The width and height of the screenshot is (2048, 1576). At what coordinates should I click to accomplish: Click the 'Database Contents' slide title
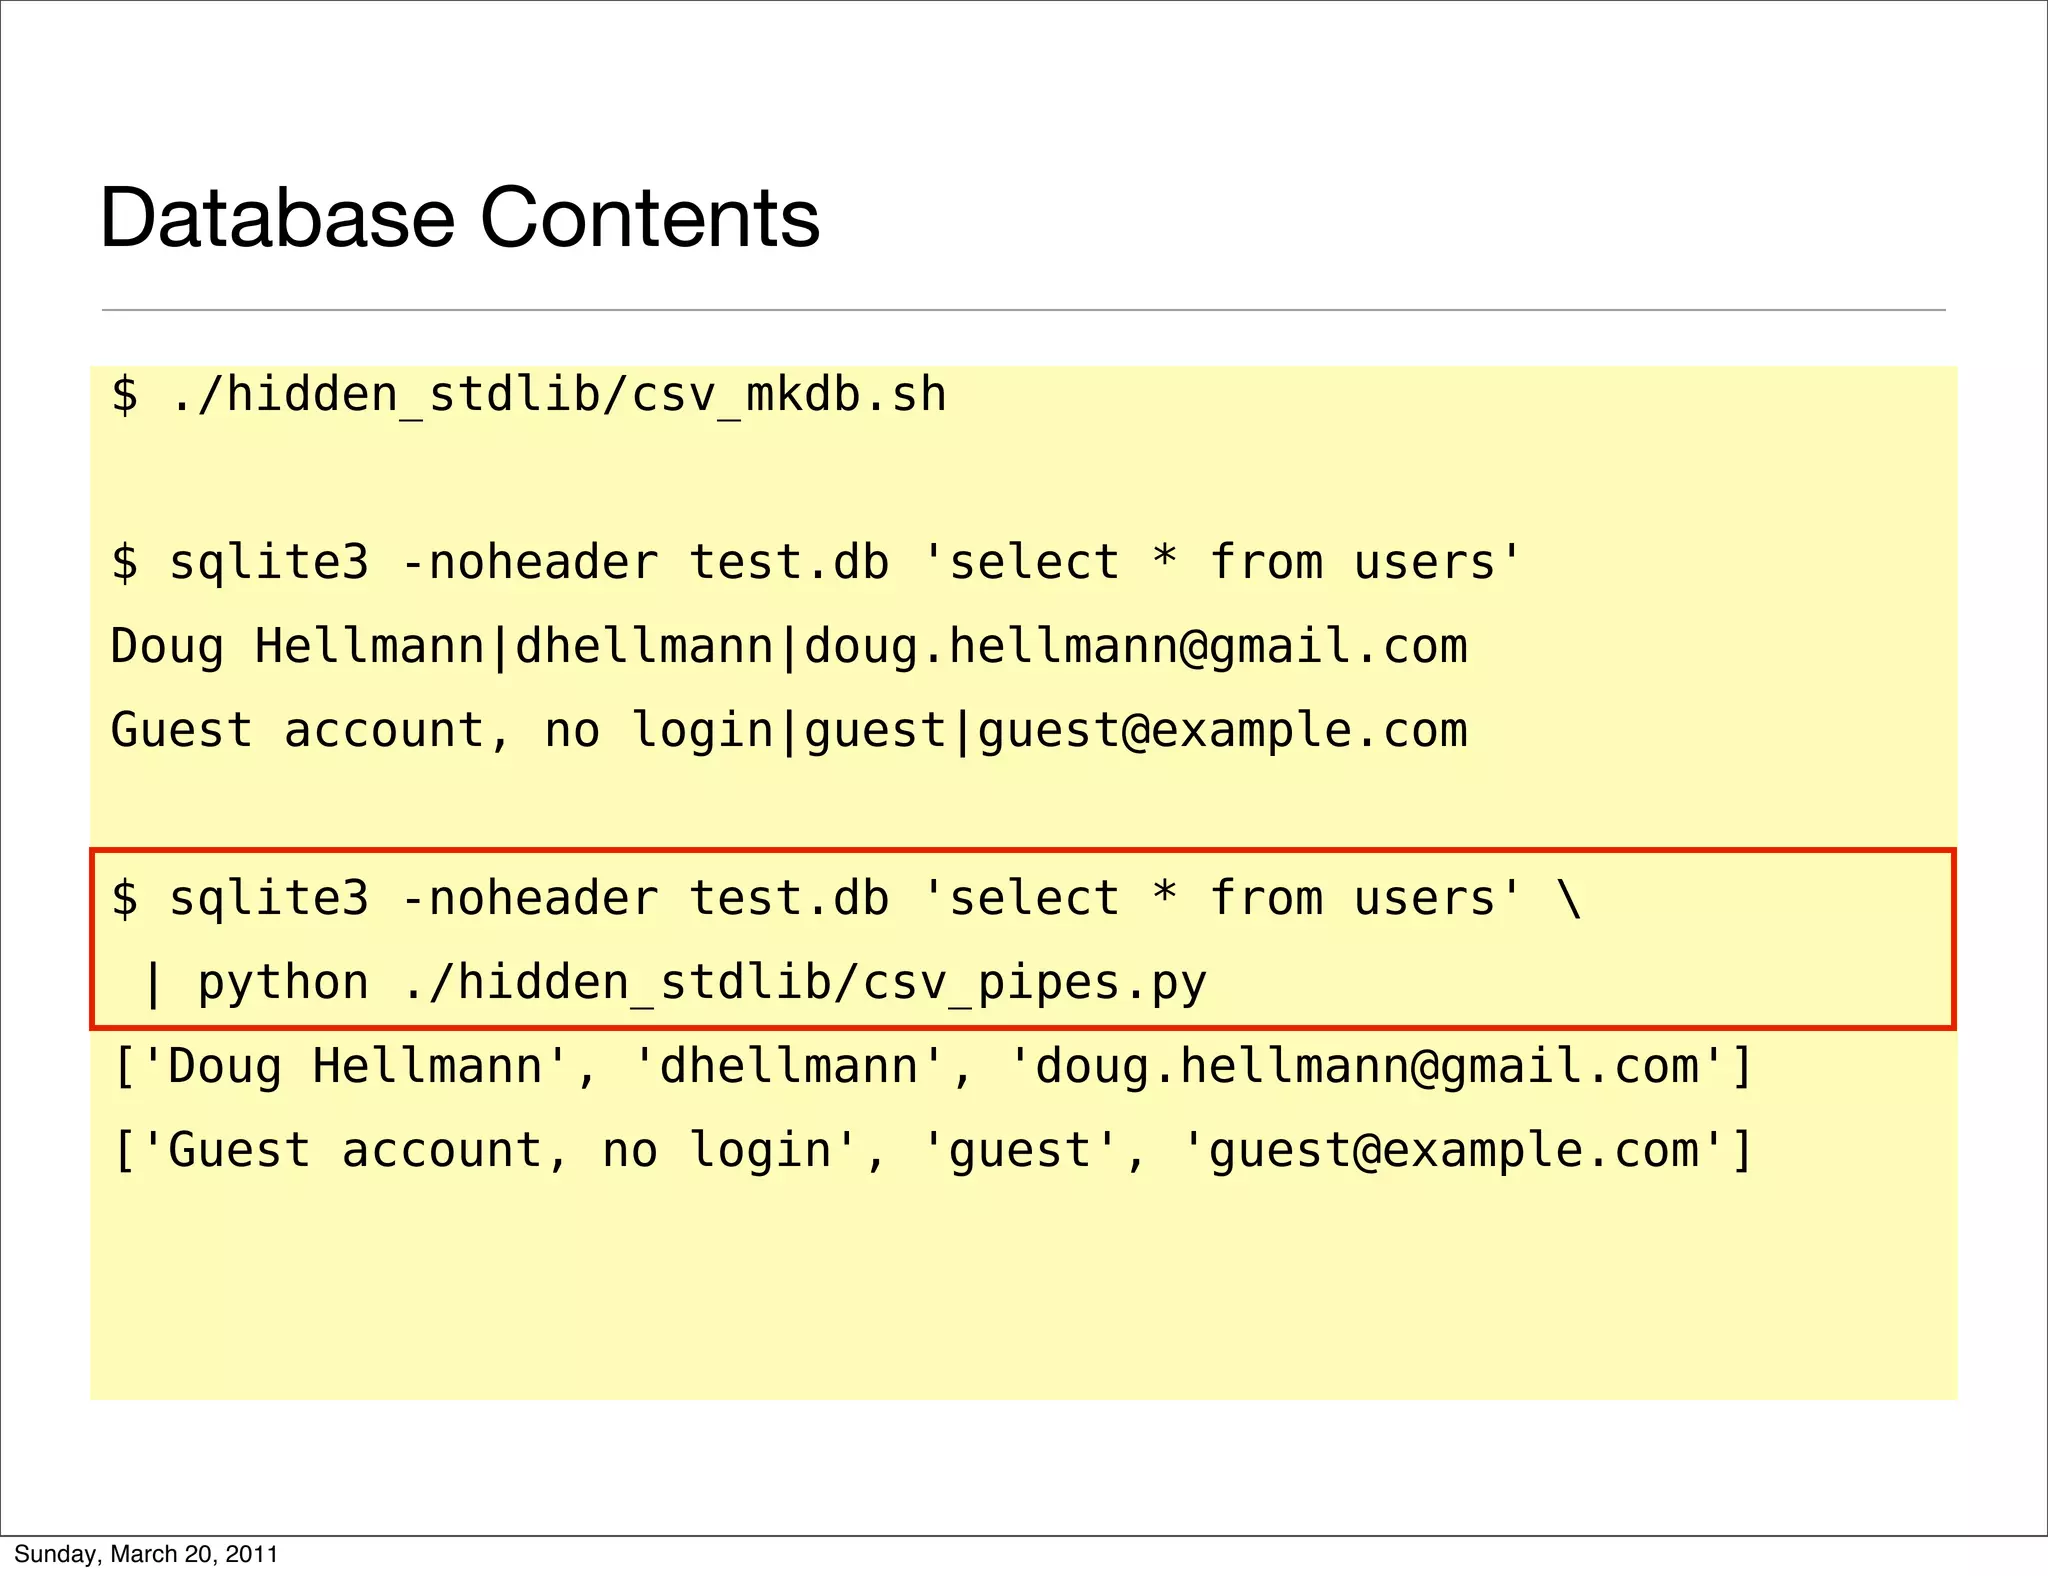tap(459, 217)
